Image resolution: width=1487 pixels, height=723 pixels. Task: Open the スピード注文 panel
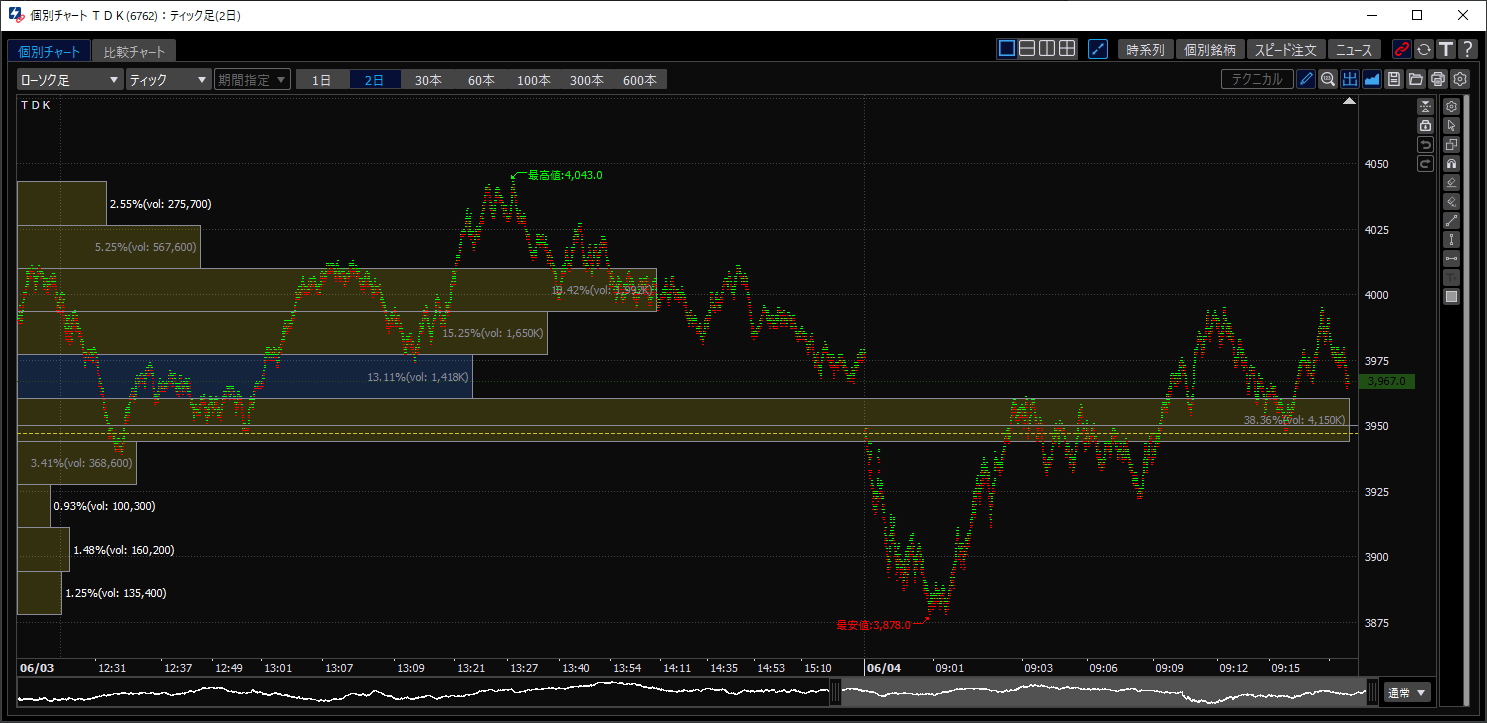pyautogui.click(x=1288, y=49)
